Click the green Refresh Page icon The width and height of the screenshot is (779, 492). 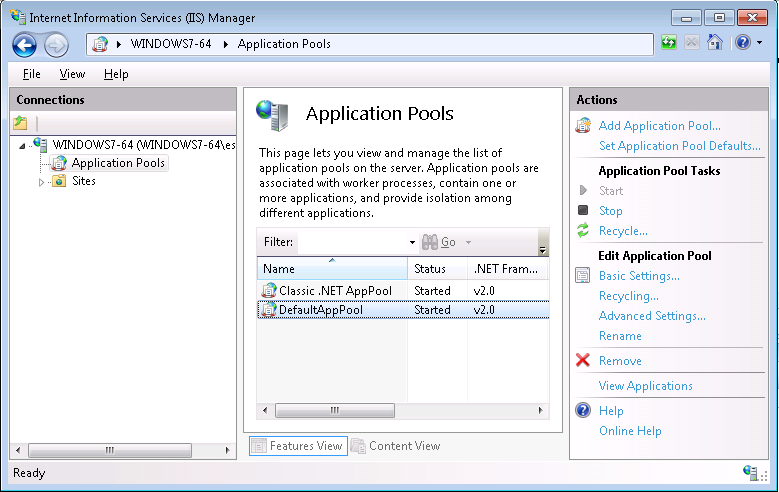669,42
